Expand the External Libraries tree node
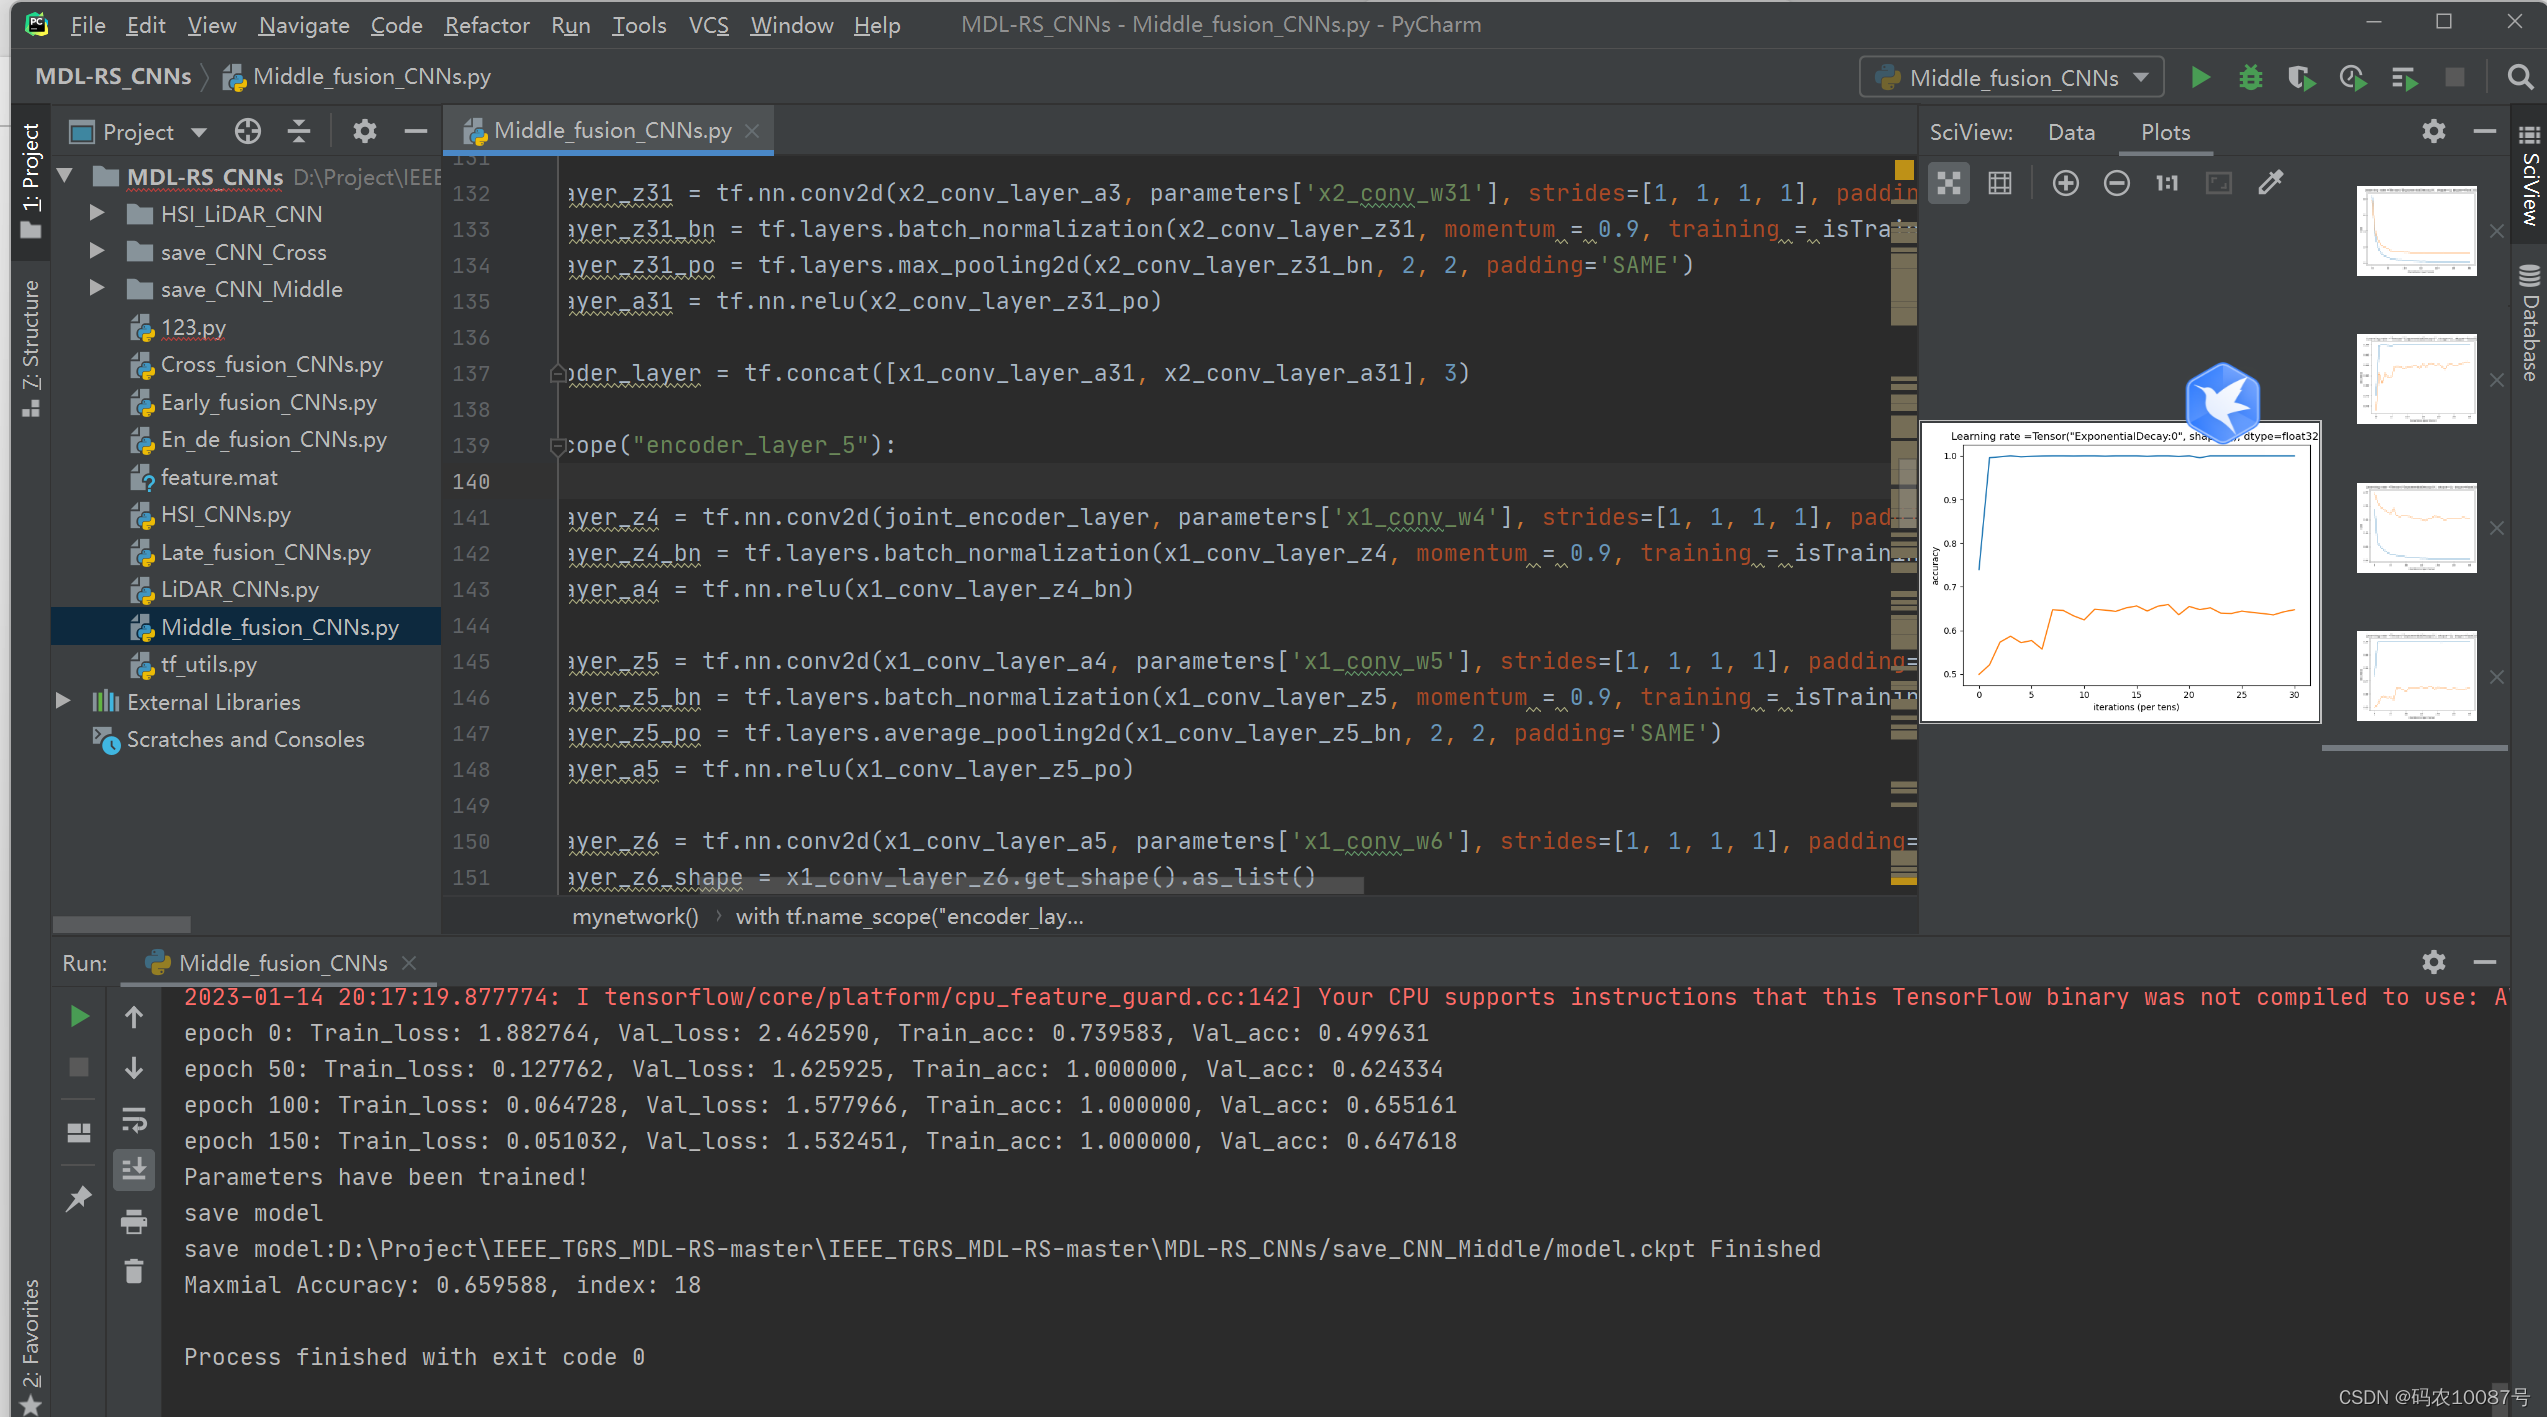 63,700
